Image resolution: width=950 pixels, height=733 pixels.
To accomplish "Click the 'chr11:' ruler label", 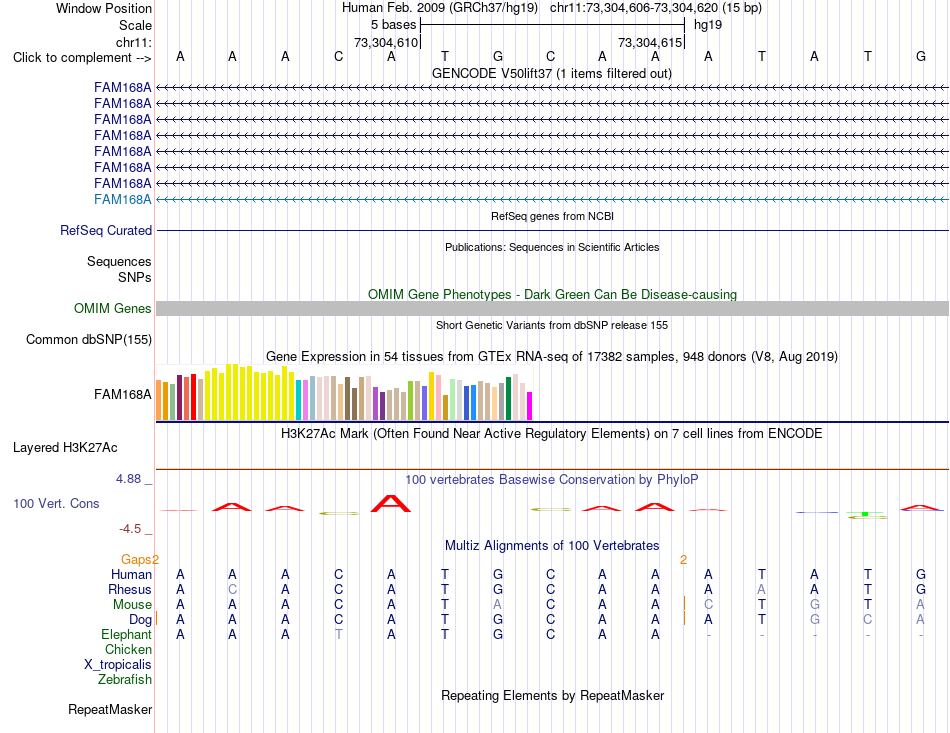I will tap(133, 42).
